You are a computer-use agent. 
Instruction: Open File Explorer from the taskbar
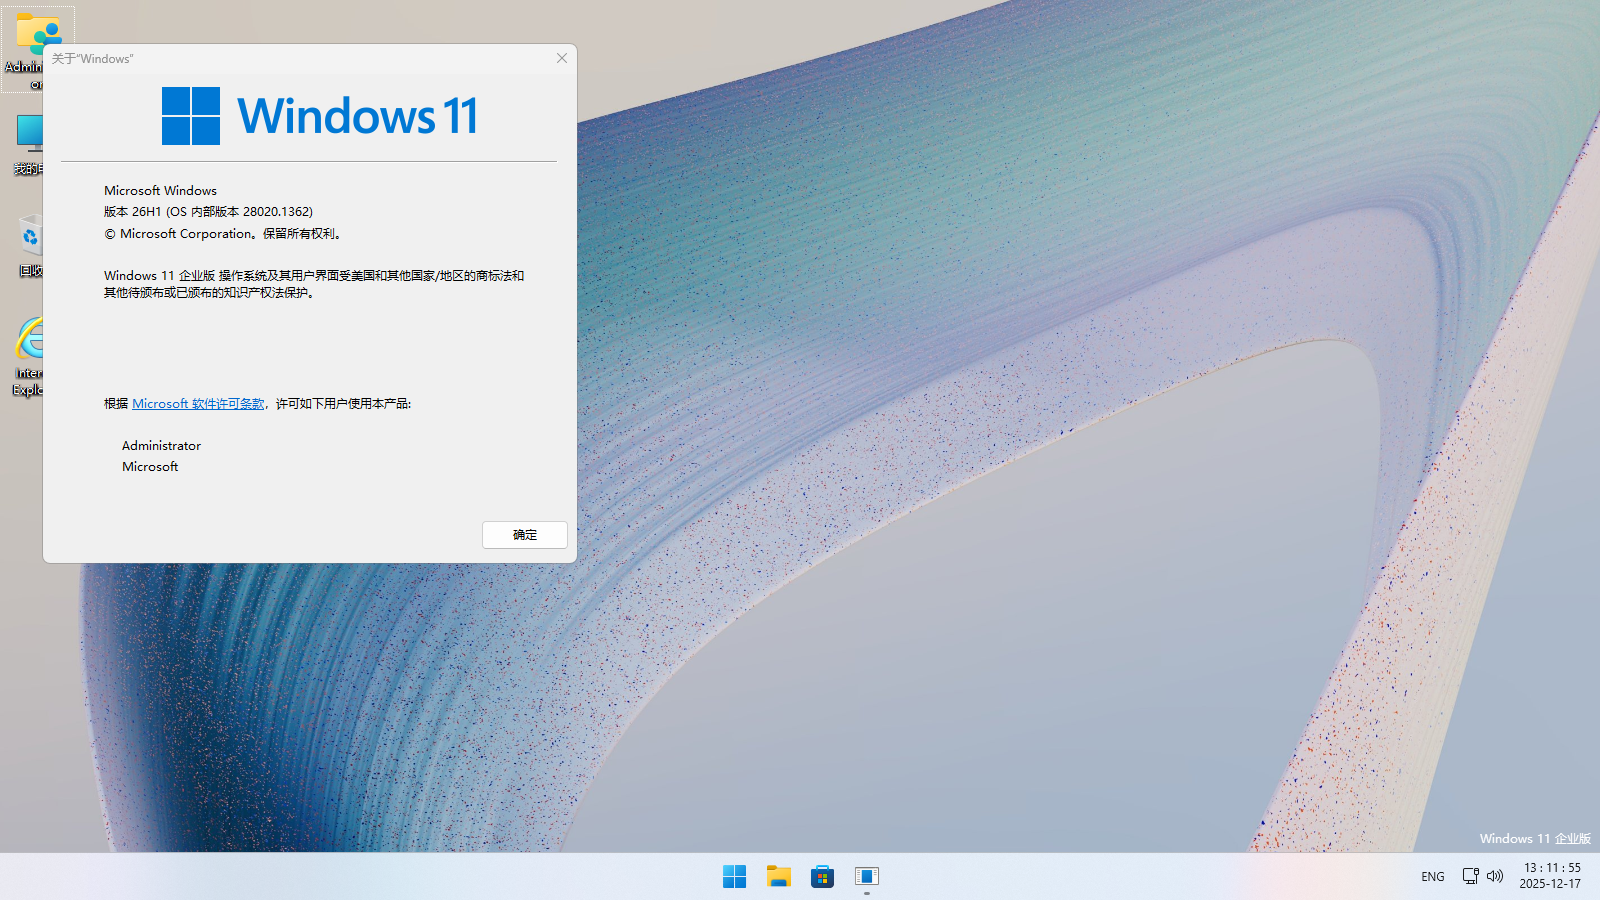779,876
